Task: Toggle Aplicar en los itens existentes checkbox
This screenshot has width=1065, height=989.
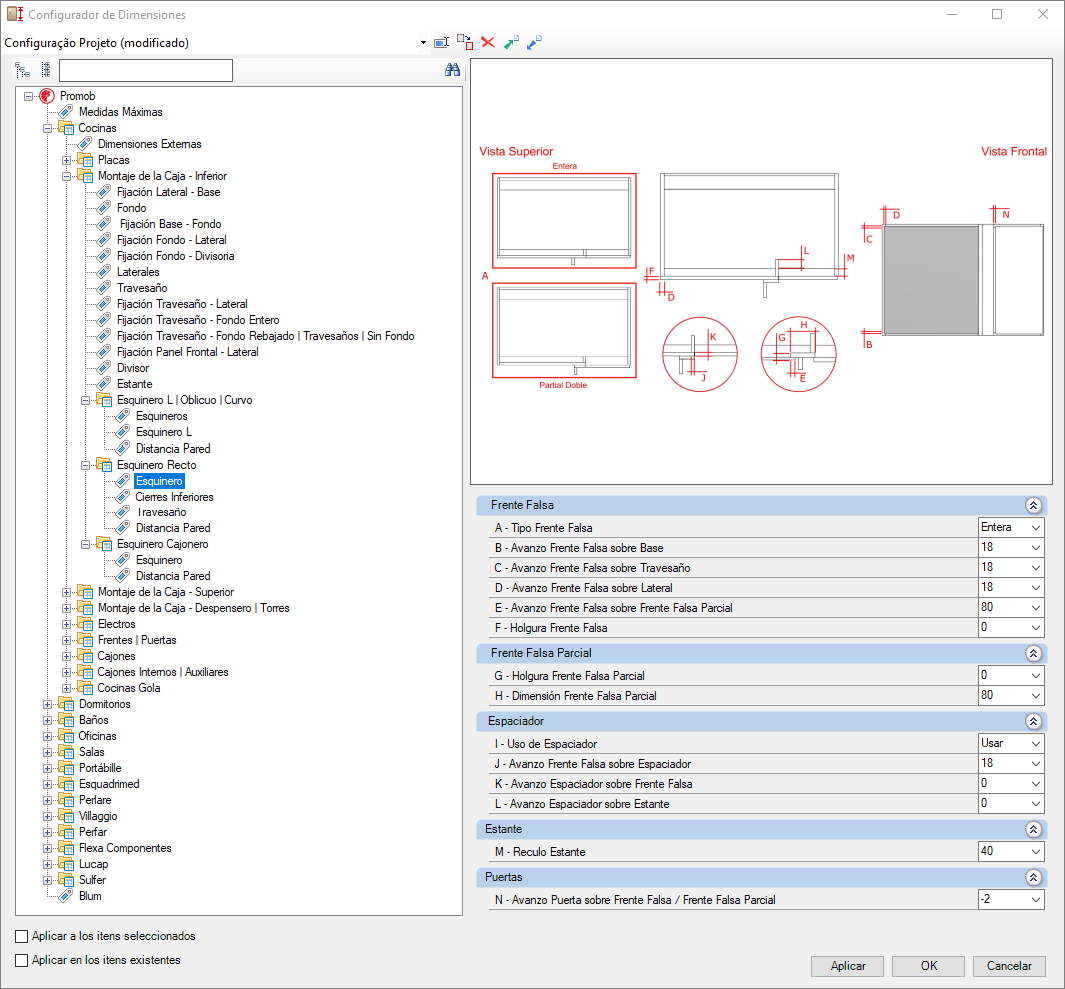Action: click(22, 960)
